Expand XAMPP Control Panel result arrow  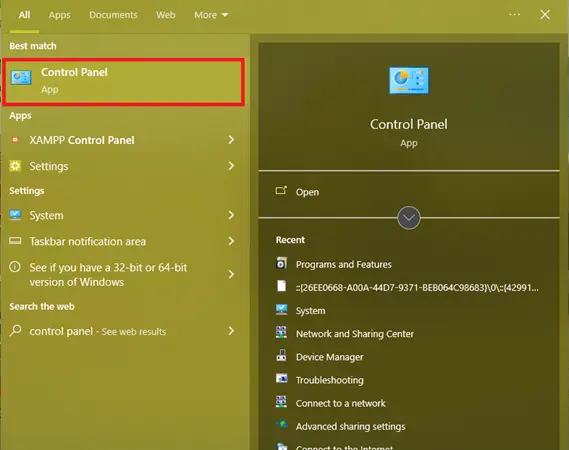click(x=231, y=140)
